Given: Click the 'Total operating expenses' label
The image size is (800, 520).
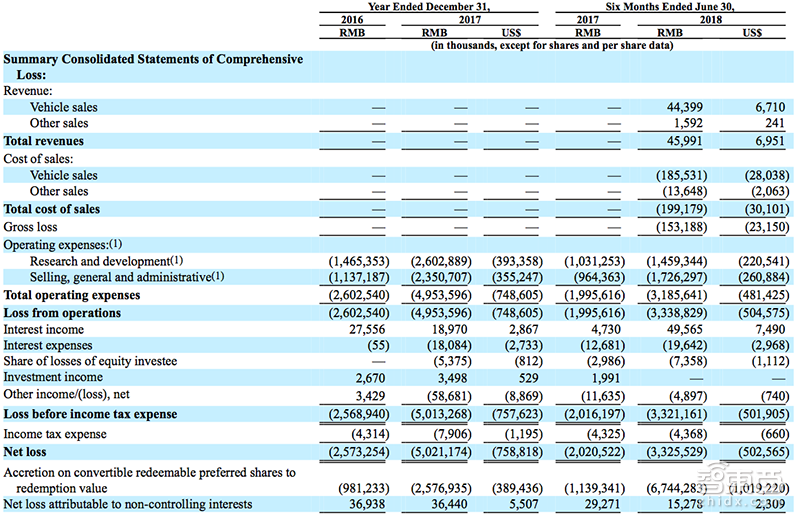Looking at the screenshot, I should [x=72, y=295].
